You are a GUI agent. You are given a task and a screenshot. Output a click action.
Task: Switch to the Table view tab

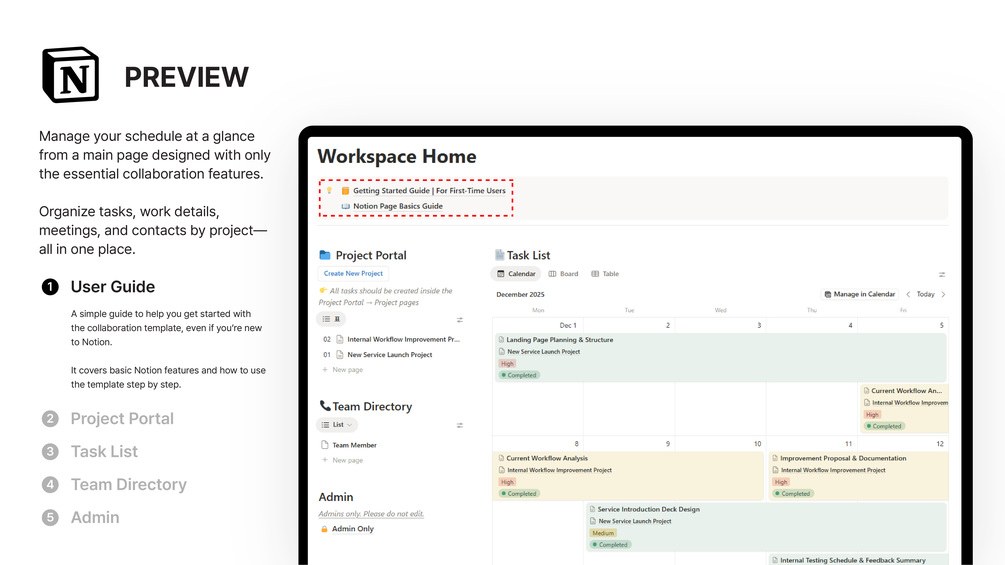coord(605,274)
